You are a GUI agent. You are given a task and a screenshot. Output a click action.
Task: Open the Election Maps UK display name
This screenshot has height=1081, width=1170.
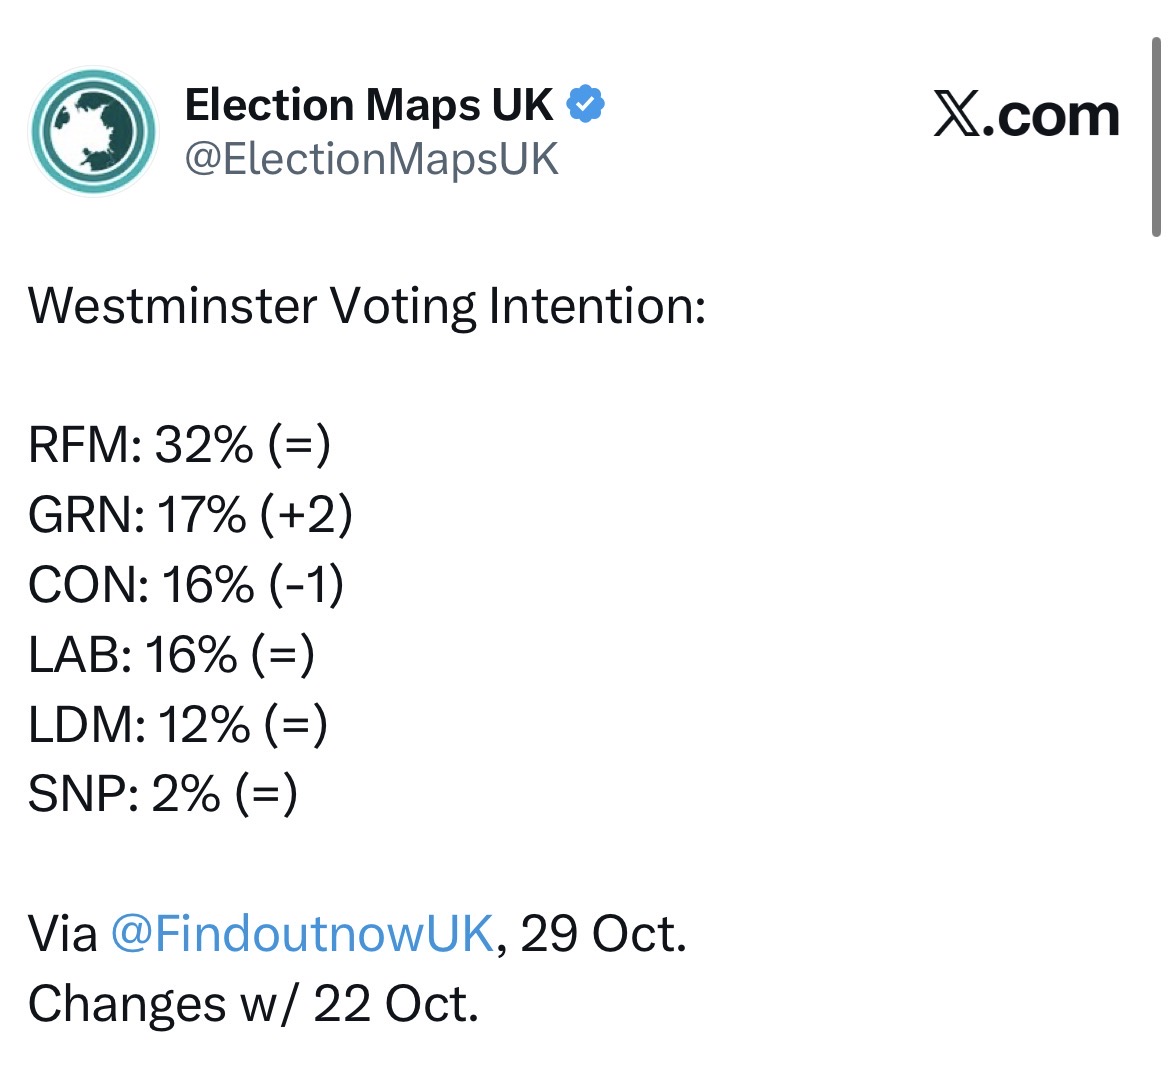(368, 104)
